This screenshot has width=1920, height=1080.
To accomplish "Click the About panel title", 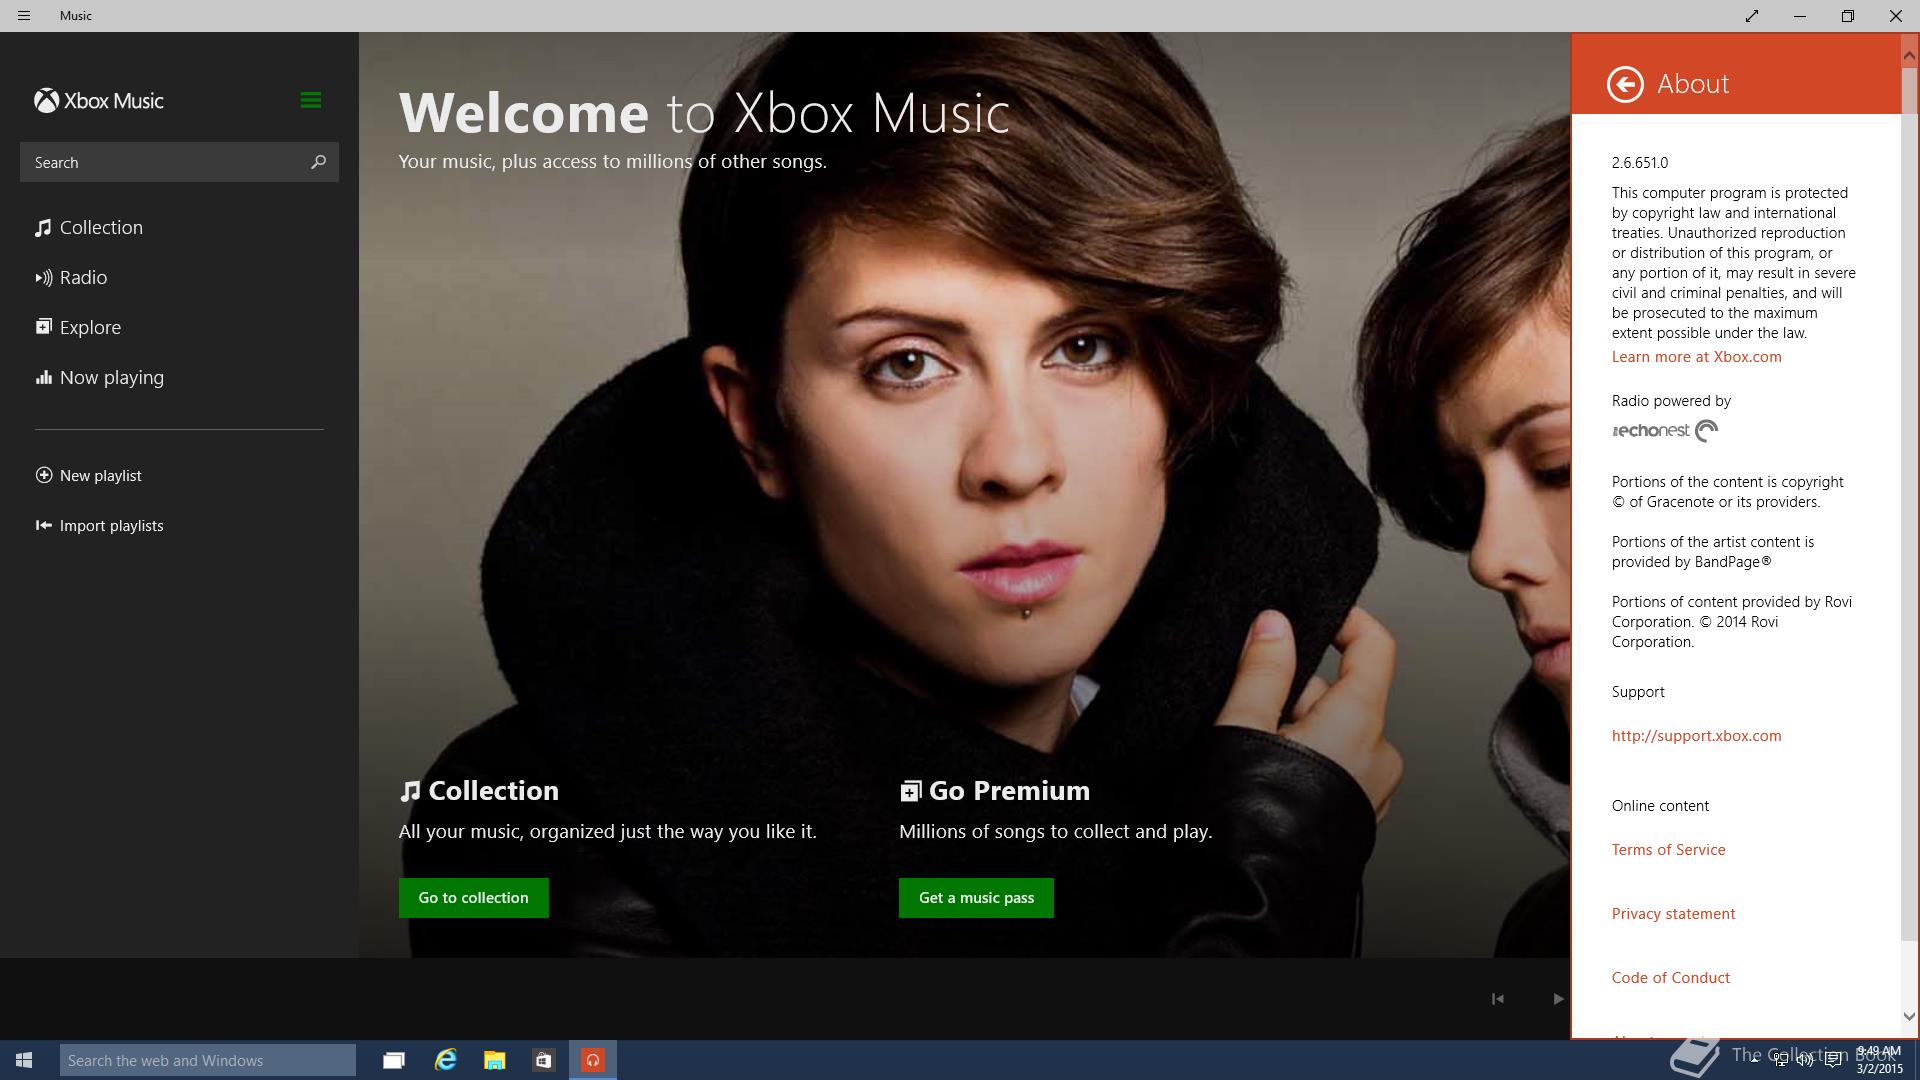I will (x=1693, y=84).
